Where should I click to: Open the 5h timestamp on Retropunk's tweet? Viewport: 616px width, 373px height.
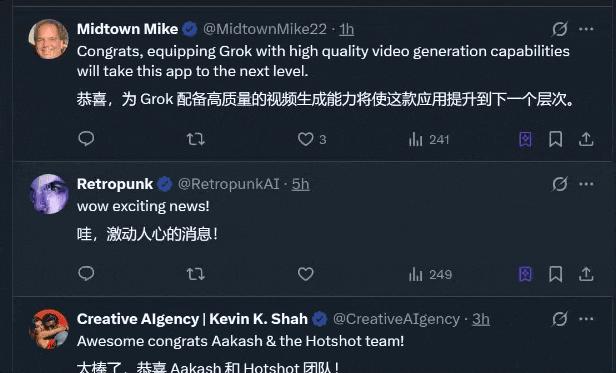300,184
